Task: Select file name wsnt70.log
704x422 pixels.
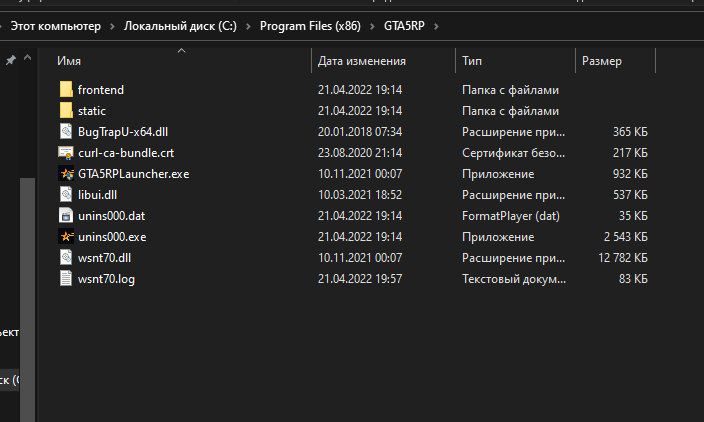Action: click(x=106, y=279)
